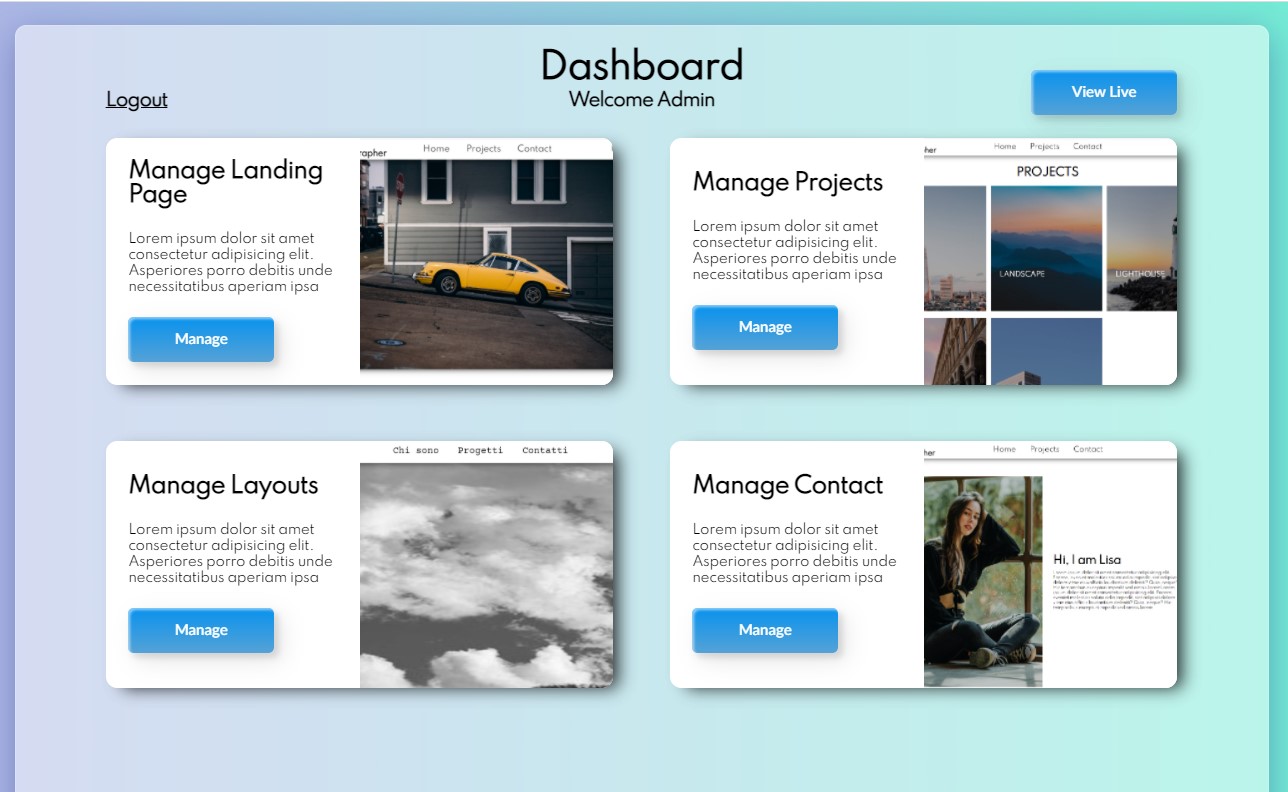Select the yellow car landing page preview

pyautogui.click(x=486, y=262)
